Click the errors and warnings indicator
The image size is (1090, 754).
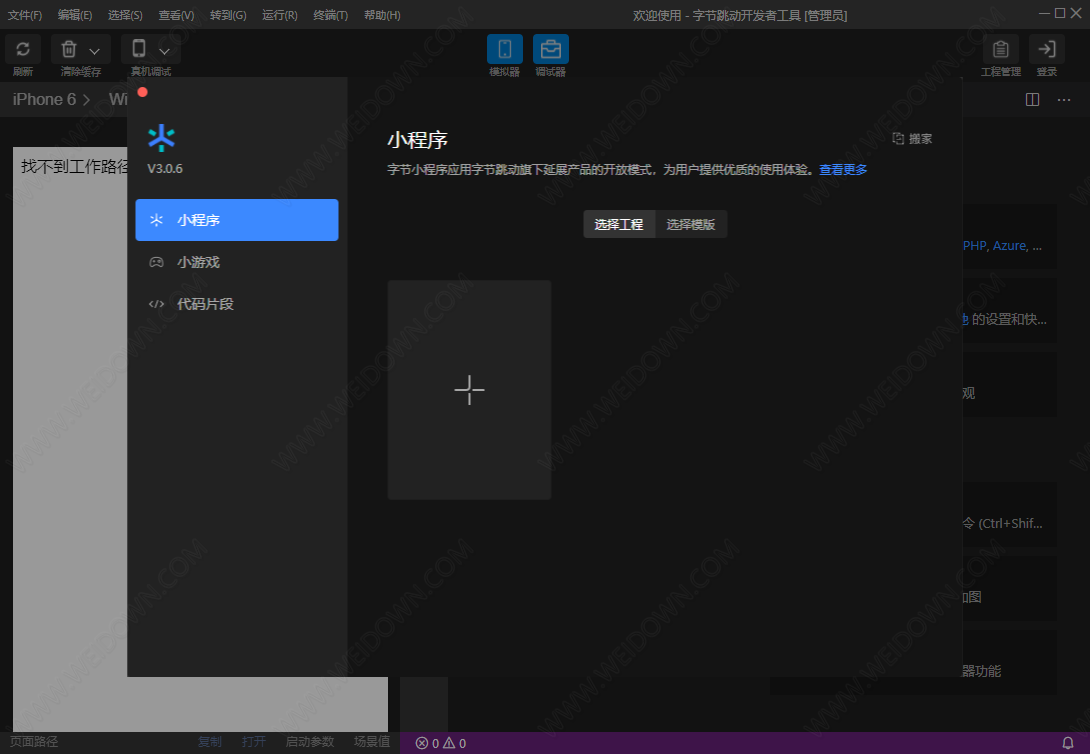[441, 743]
